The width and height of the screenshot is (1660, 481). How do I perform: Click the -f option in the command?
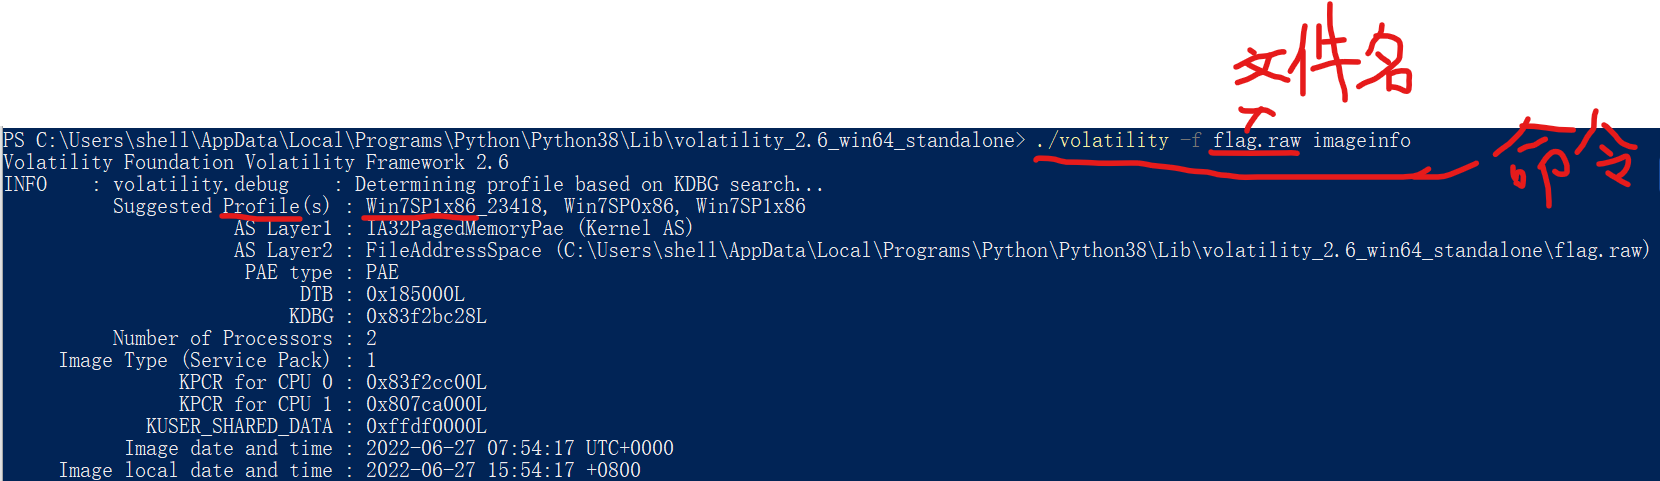1190,141
